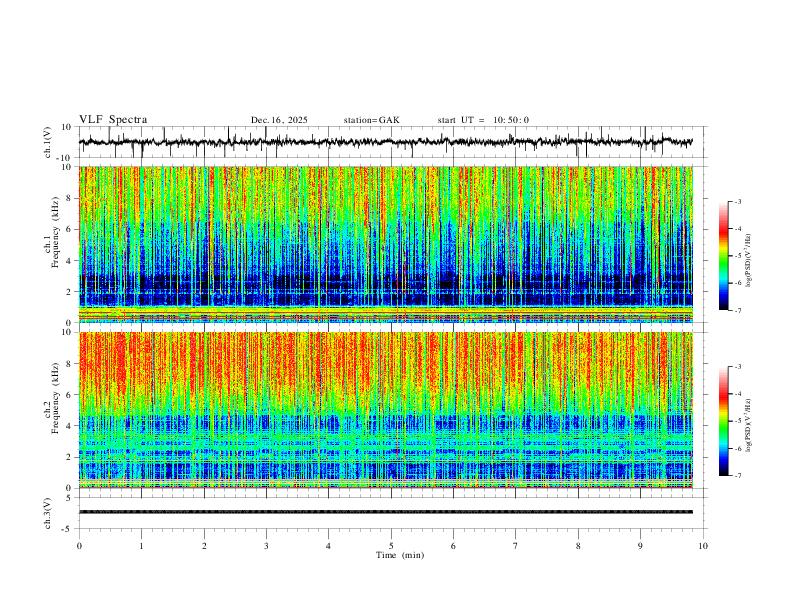Click the 'ch.1(V)' waveform axis label

click(x=48, y=142)
